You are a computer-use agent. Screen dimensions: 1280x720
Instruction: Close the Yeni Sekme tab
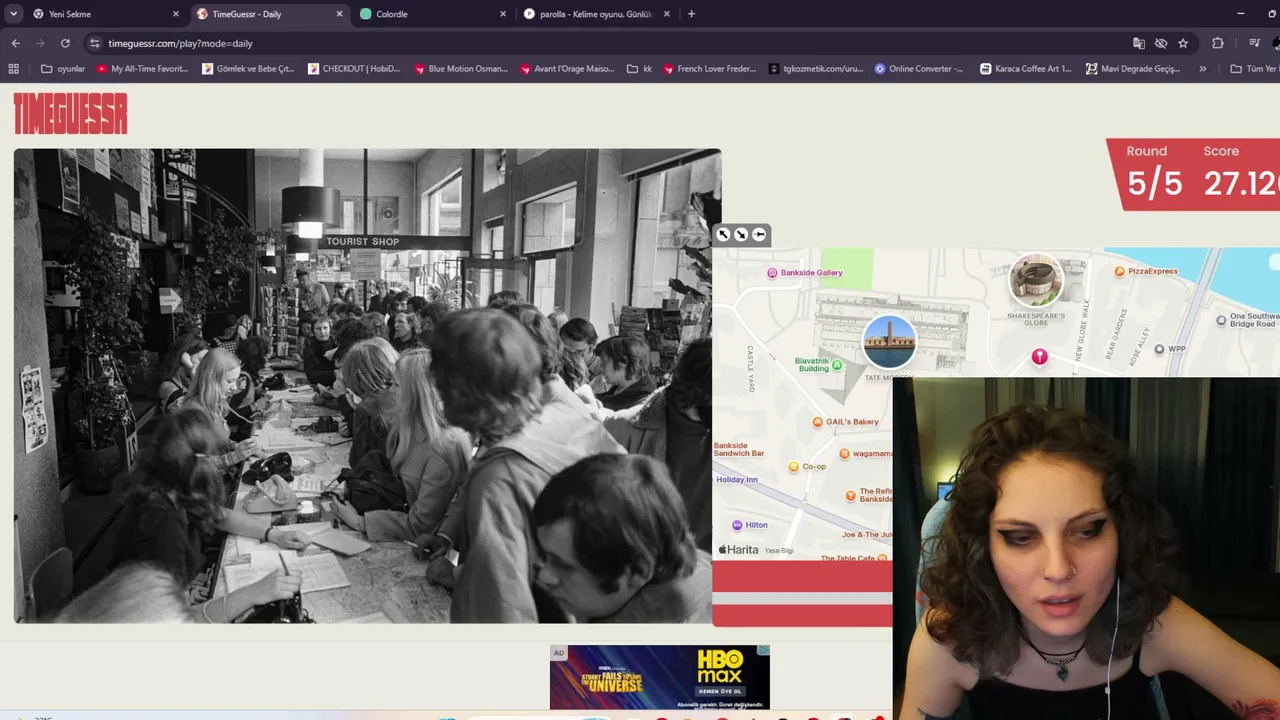(176, 14)
